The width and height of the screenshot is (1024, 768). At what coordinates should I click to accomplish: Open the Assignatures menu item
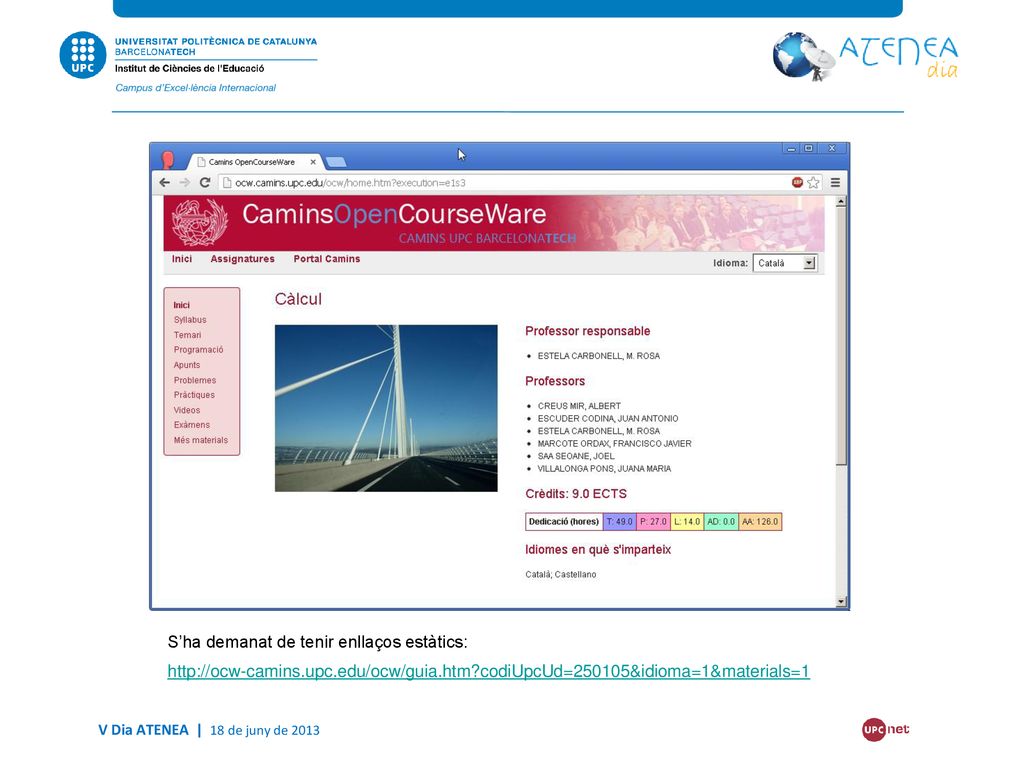pos(242,259)
